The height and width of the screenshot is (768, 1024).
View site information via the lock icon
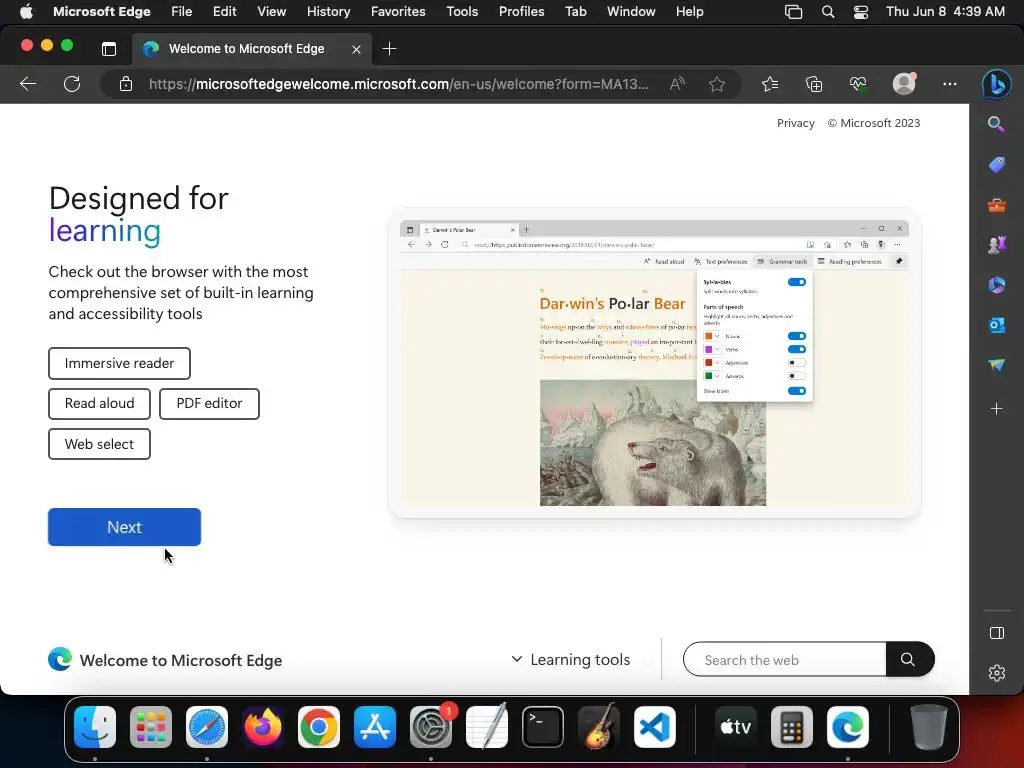click(126, 84)
